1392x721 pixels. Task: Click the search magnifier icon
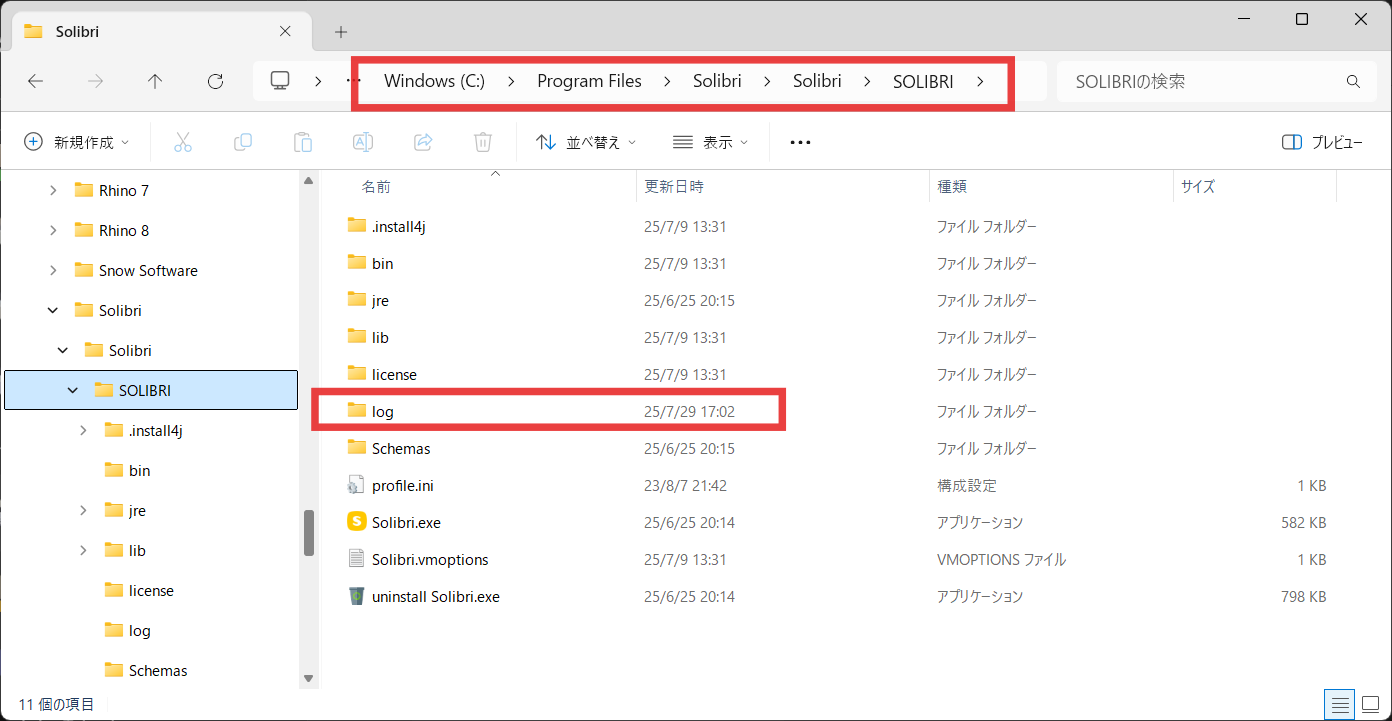(1353, 82)
